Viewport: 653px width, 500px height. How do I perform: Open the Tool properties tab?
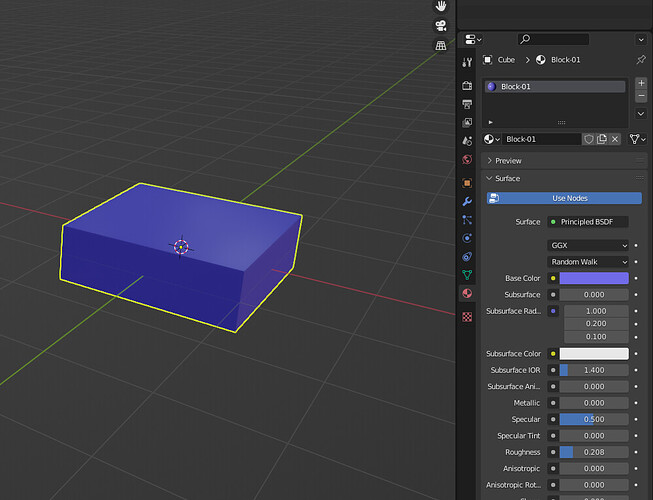tap(467, 62)
